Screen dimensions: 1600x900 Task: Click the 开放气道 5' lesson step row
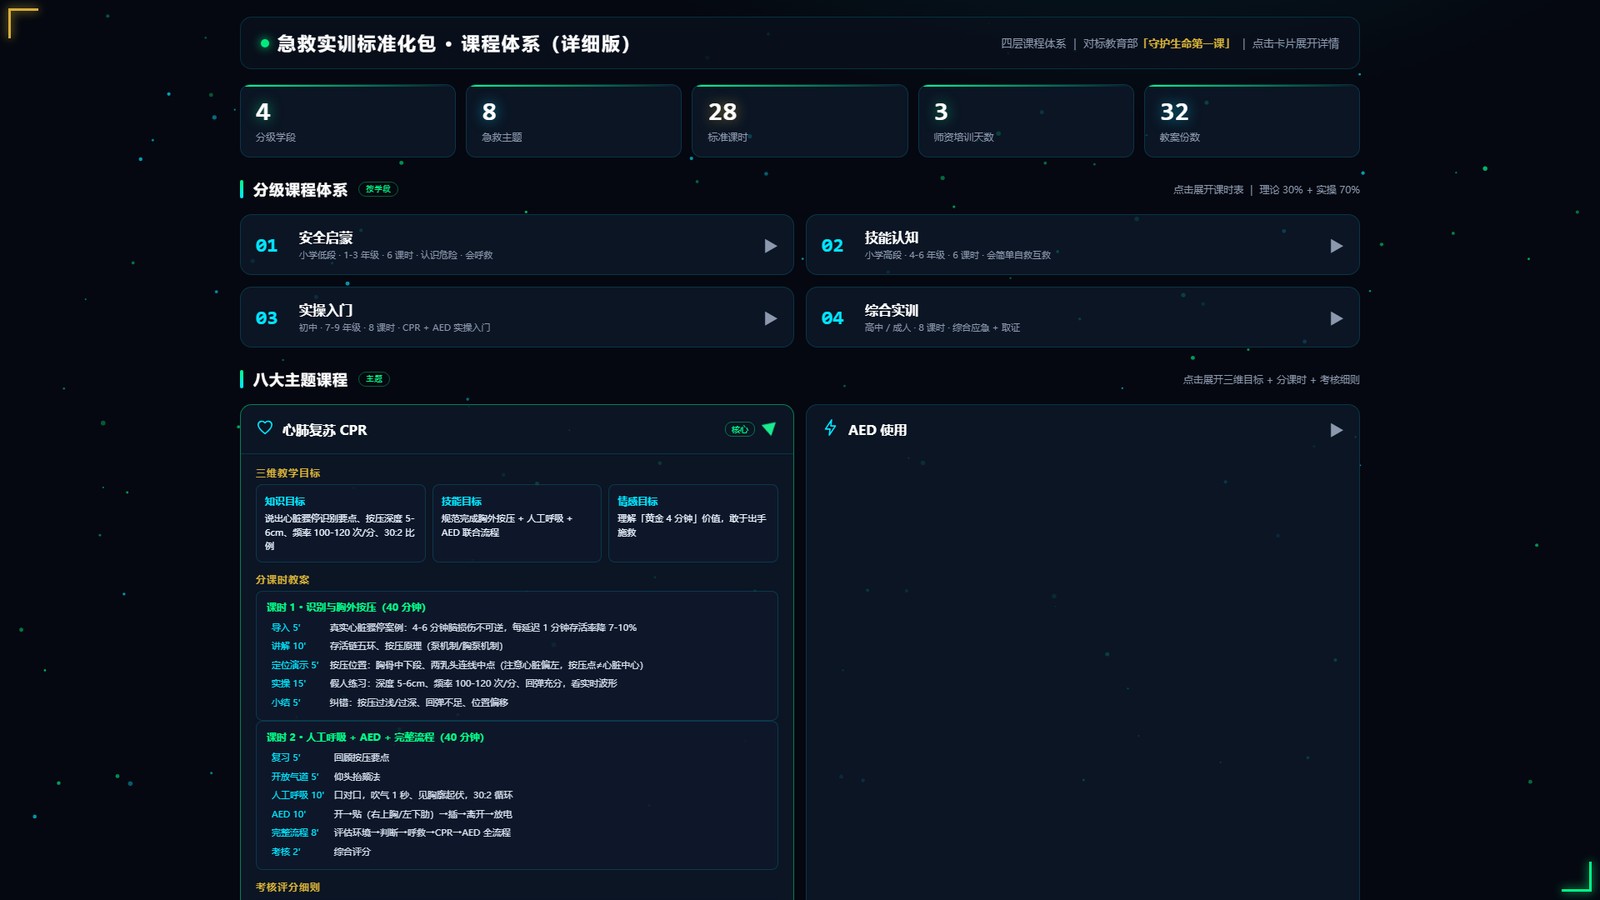[517, 777]
